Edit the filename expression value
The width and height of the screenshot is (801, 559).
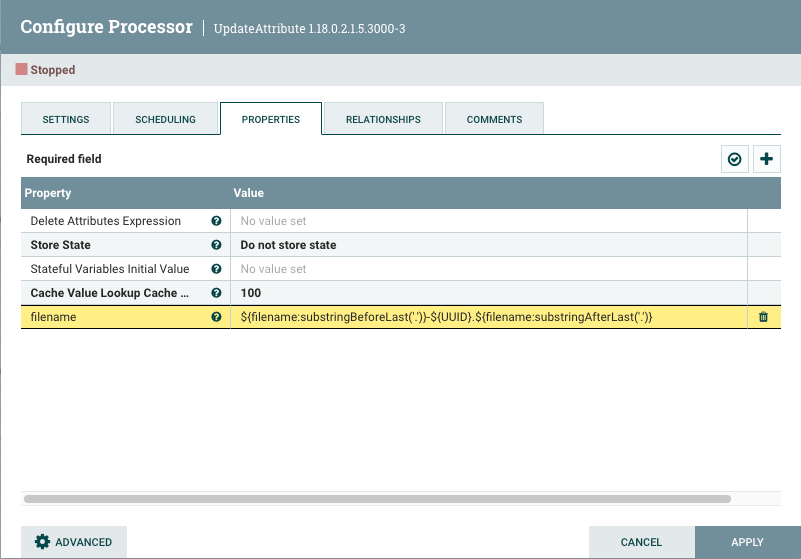pos(488,317)
